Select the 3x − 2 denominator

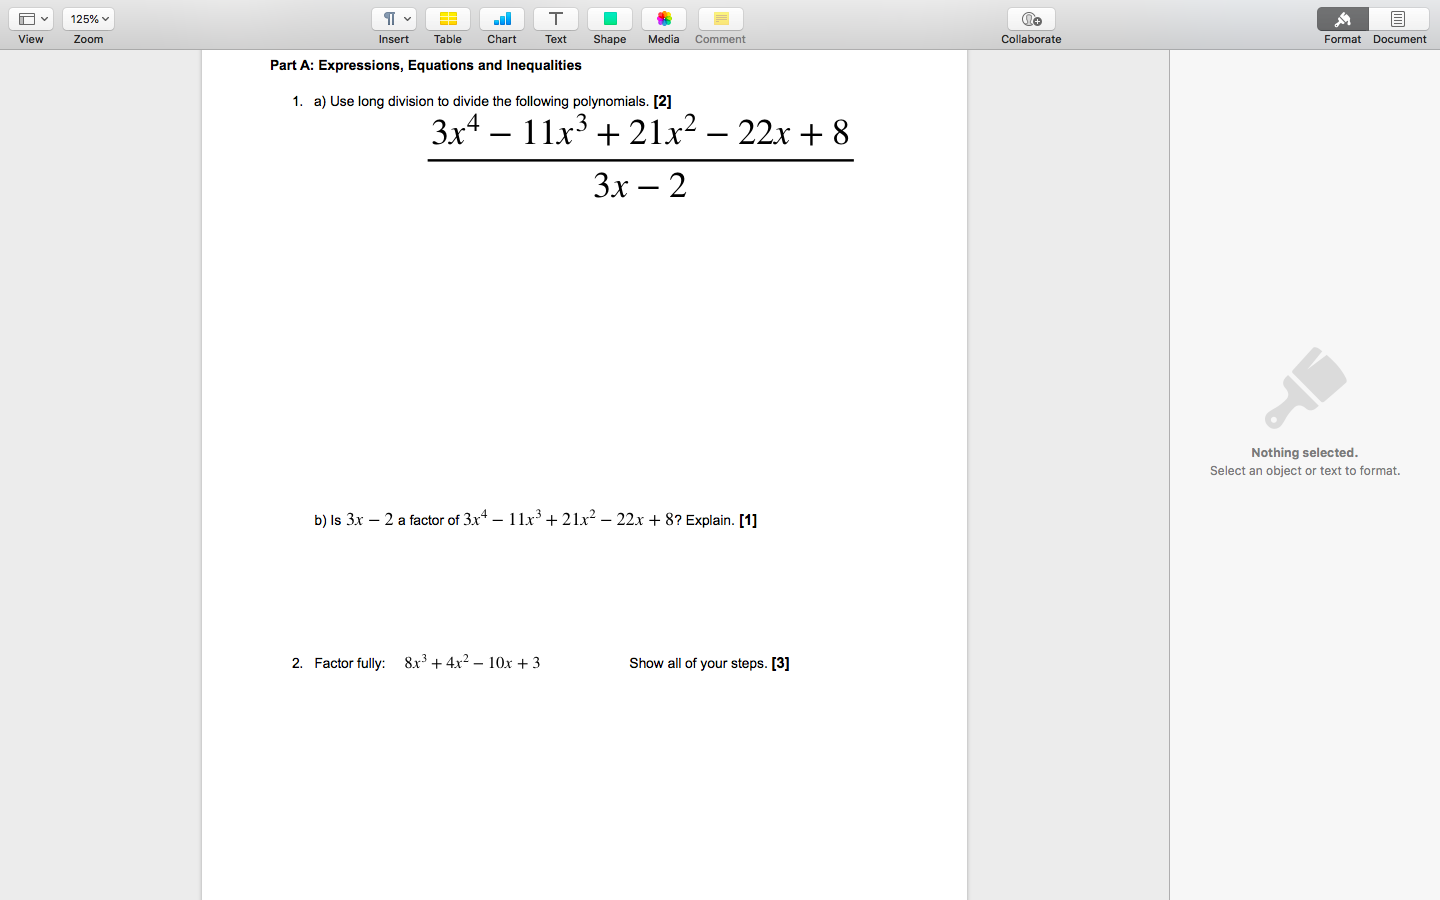pyautogui.click(x=640, y=185)
